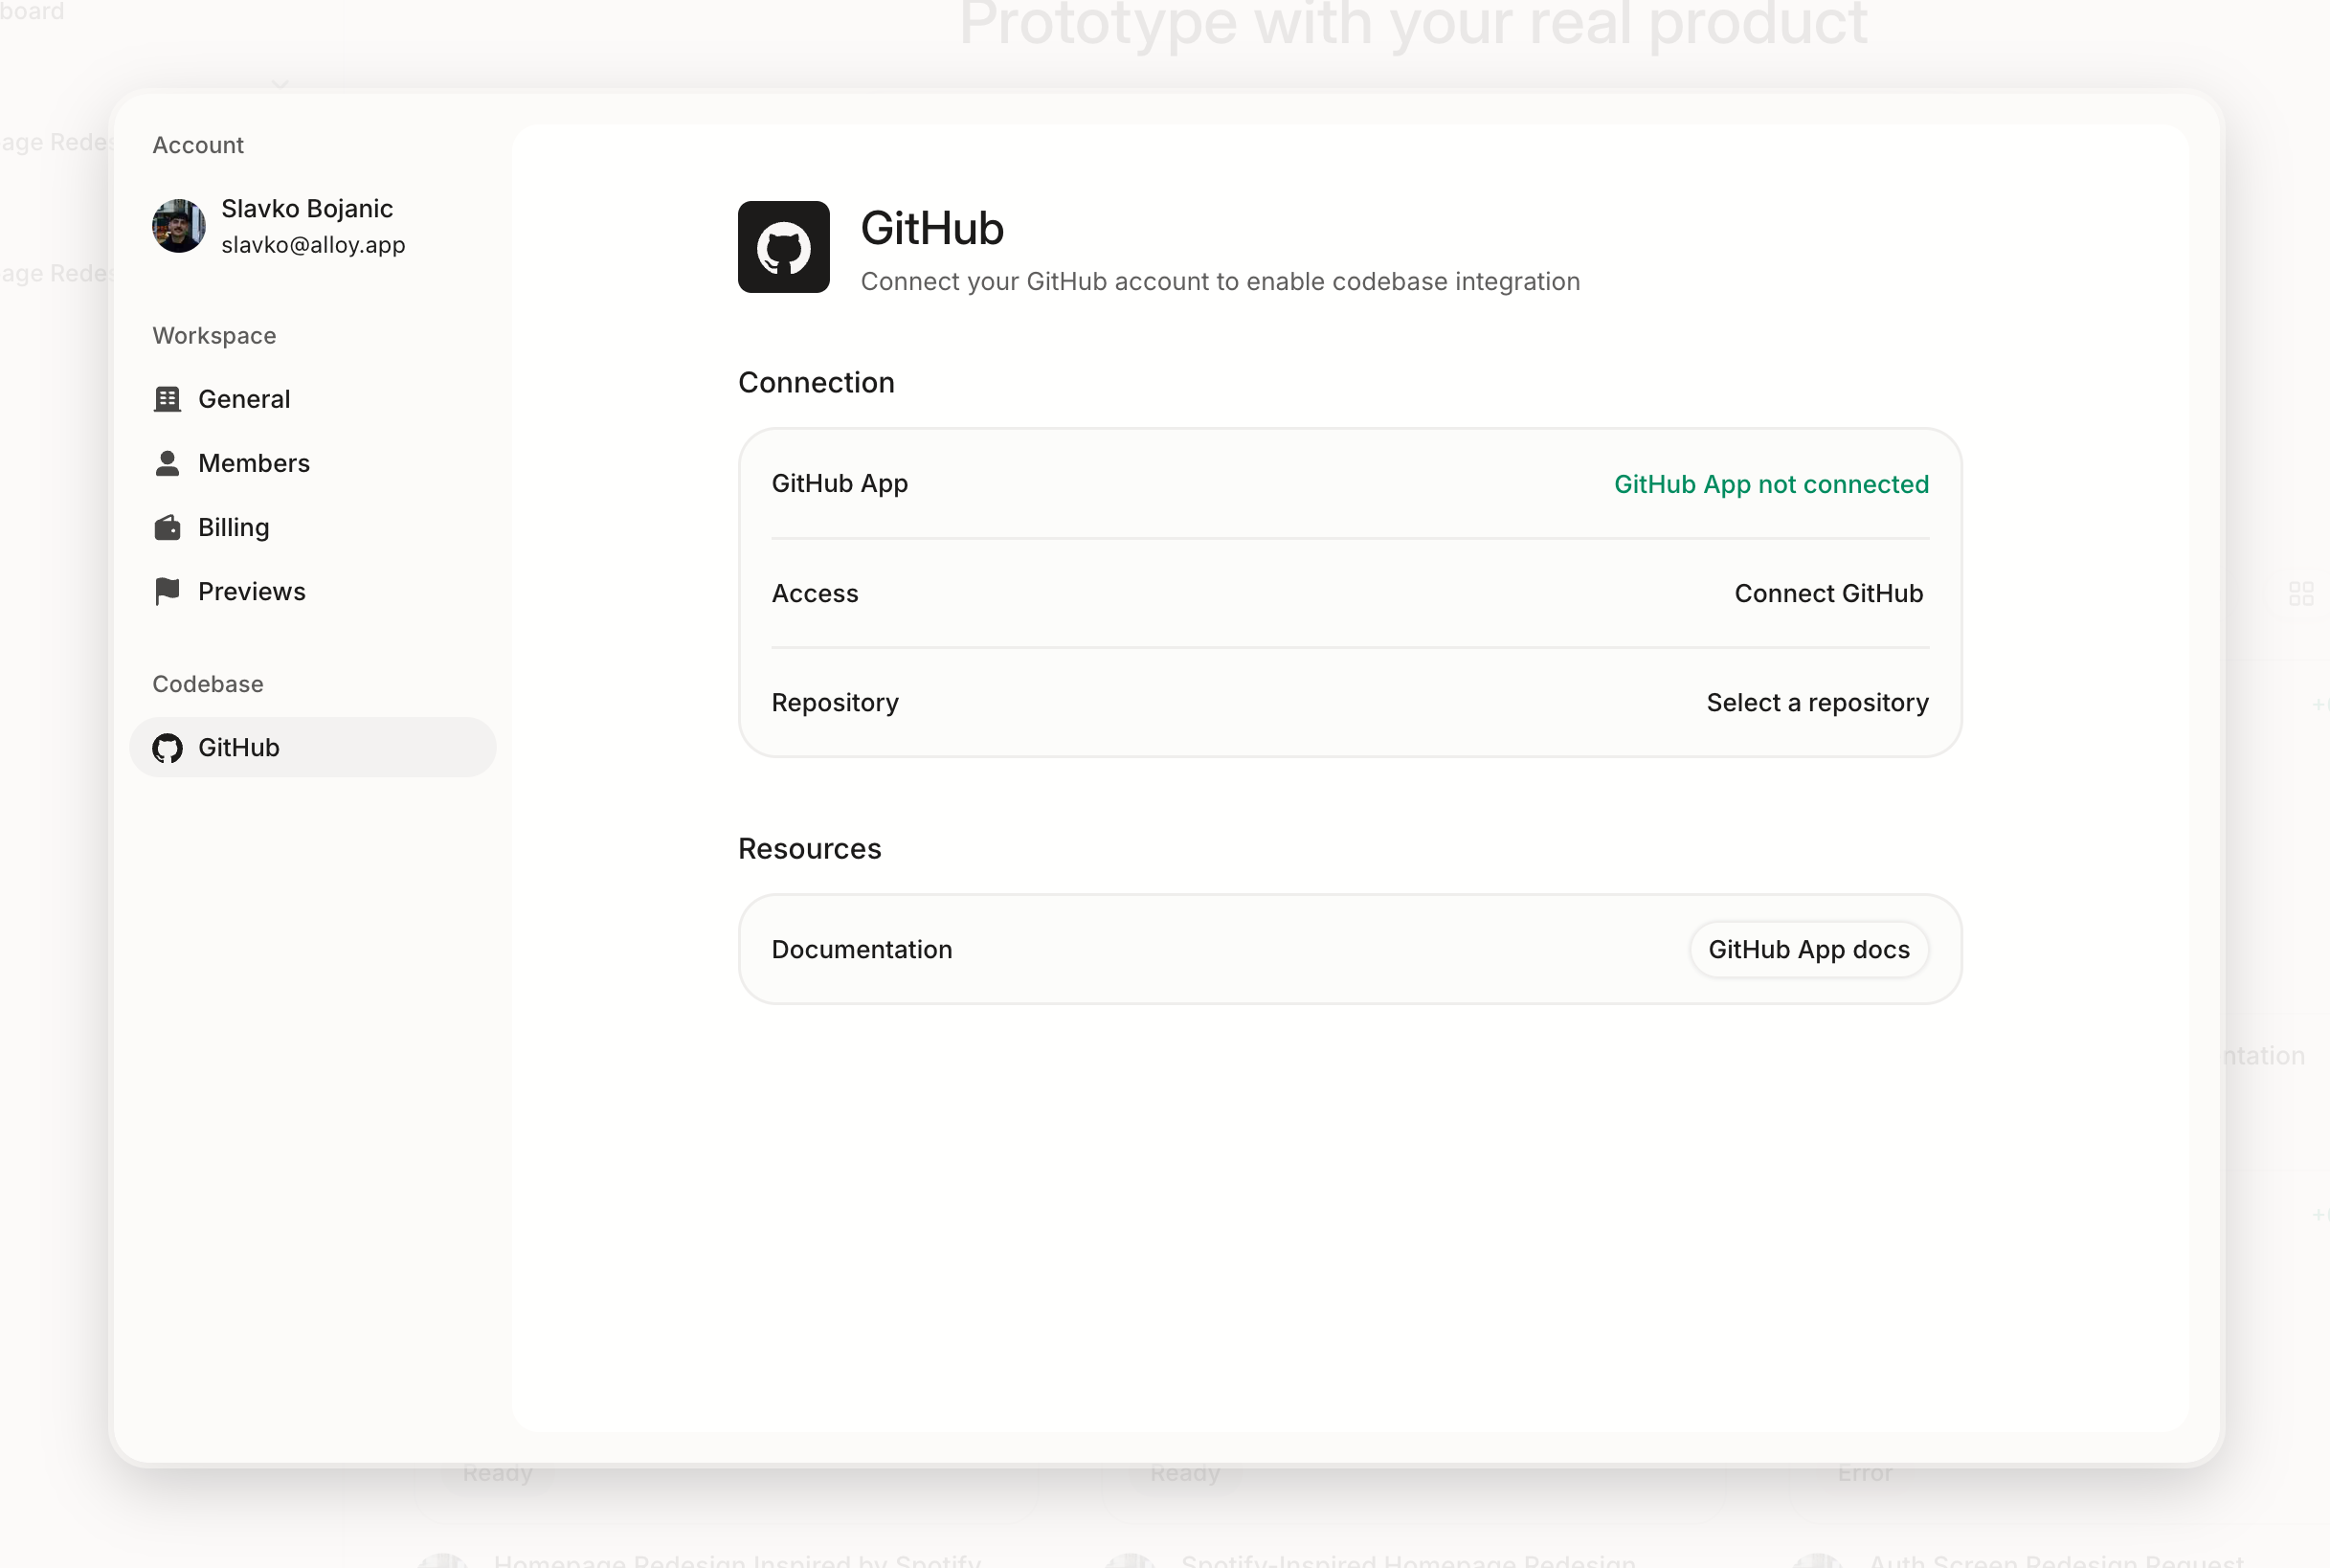The image size is (2330, 1568).
Task: Open the General workspace settings page
Action: pos(244,398)
